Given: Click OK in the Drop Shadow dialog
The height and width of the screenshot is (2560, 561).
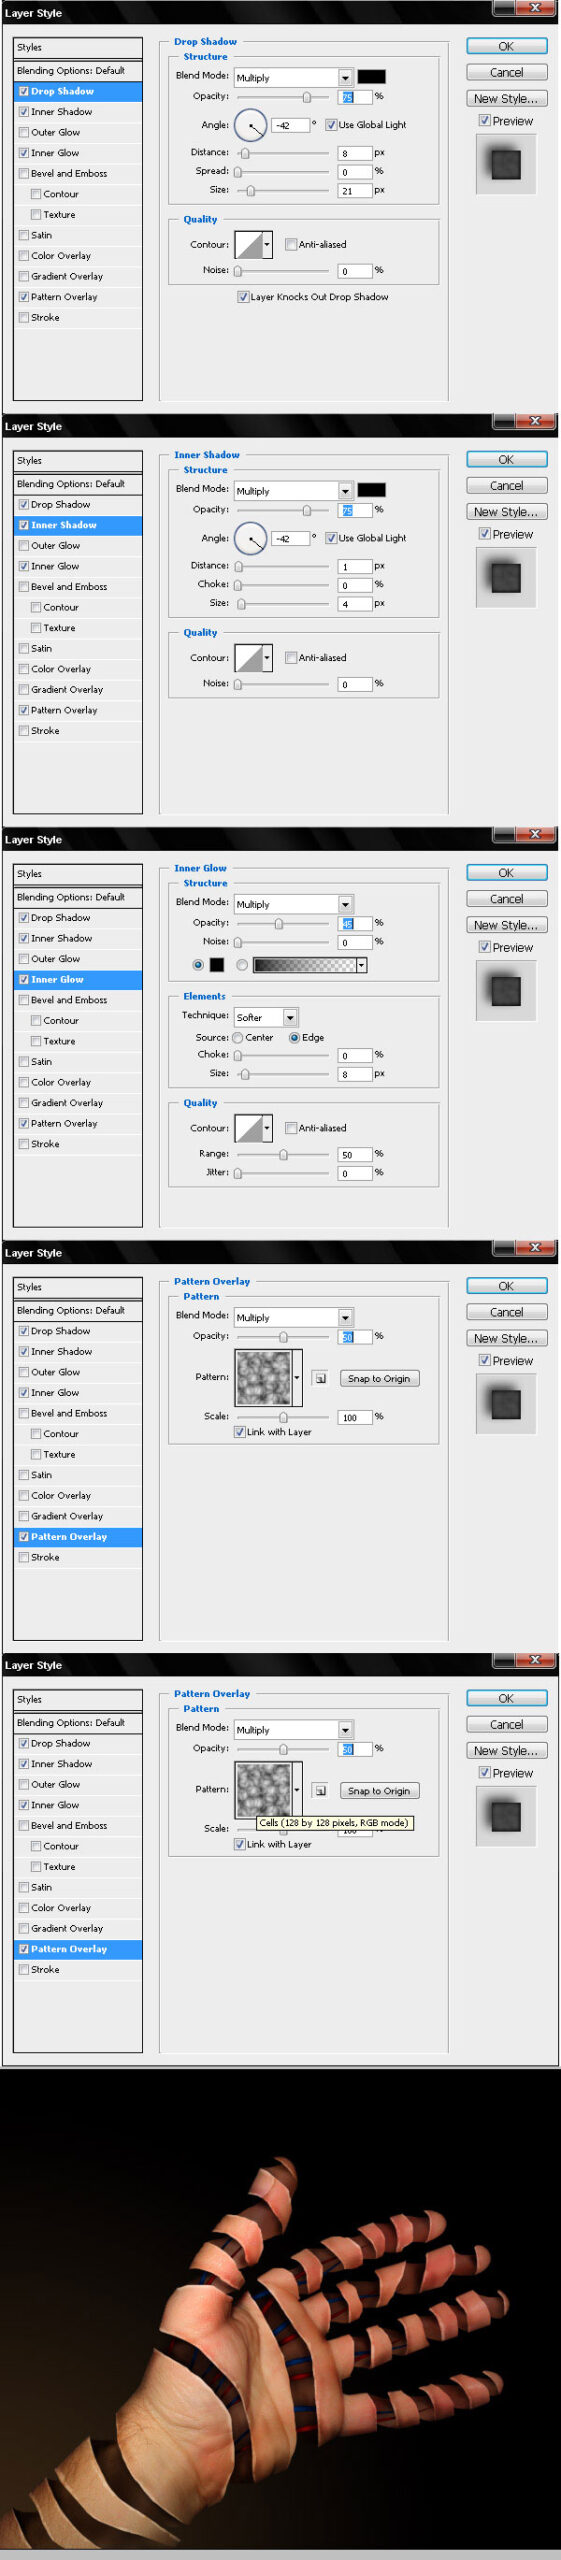Looking at the screenshot, I should click(x=506, y=46).
